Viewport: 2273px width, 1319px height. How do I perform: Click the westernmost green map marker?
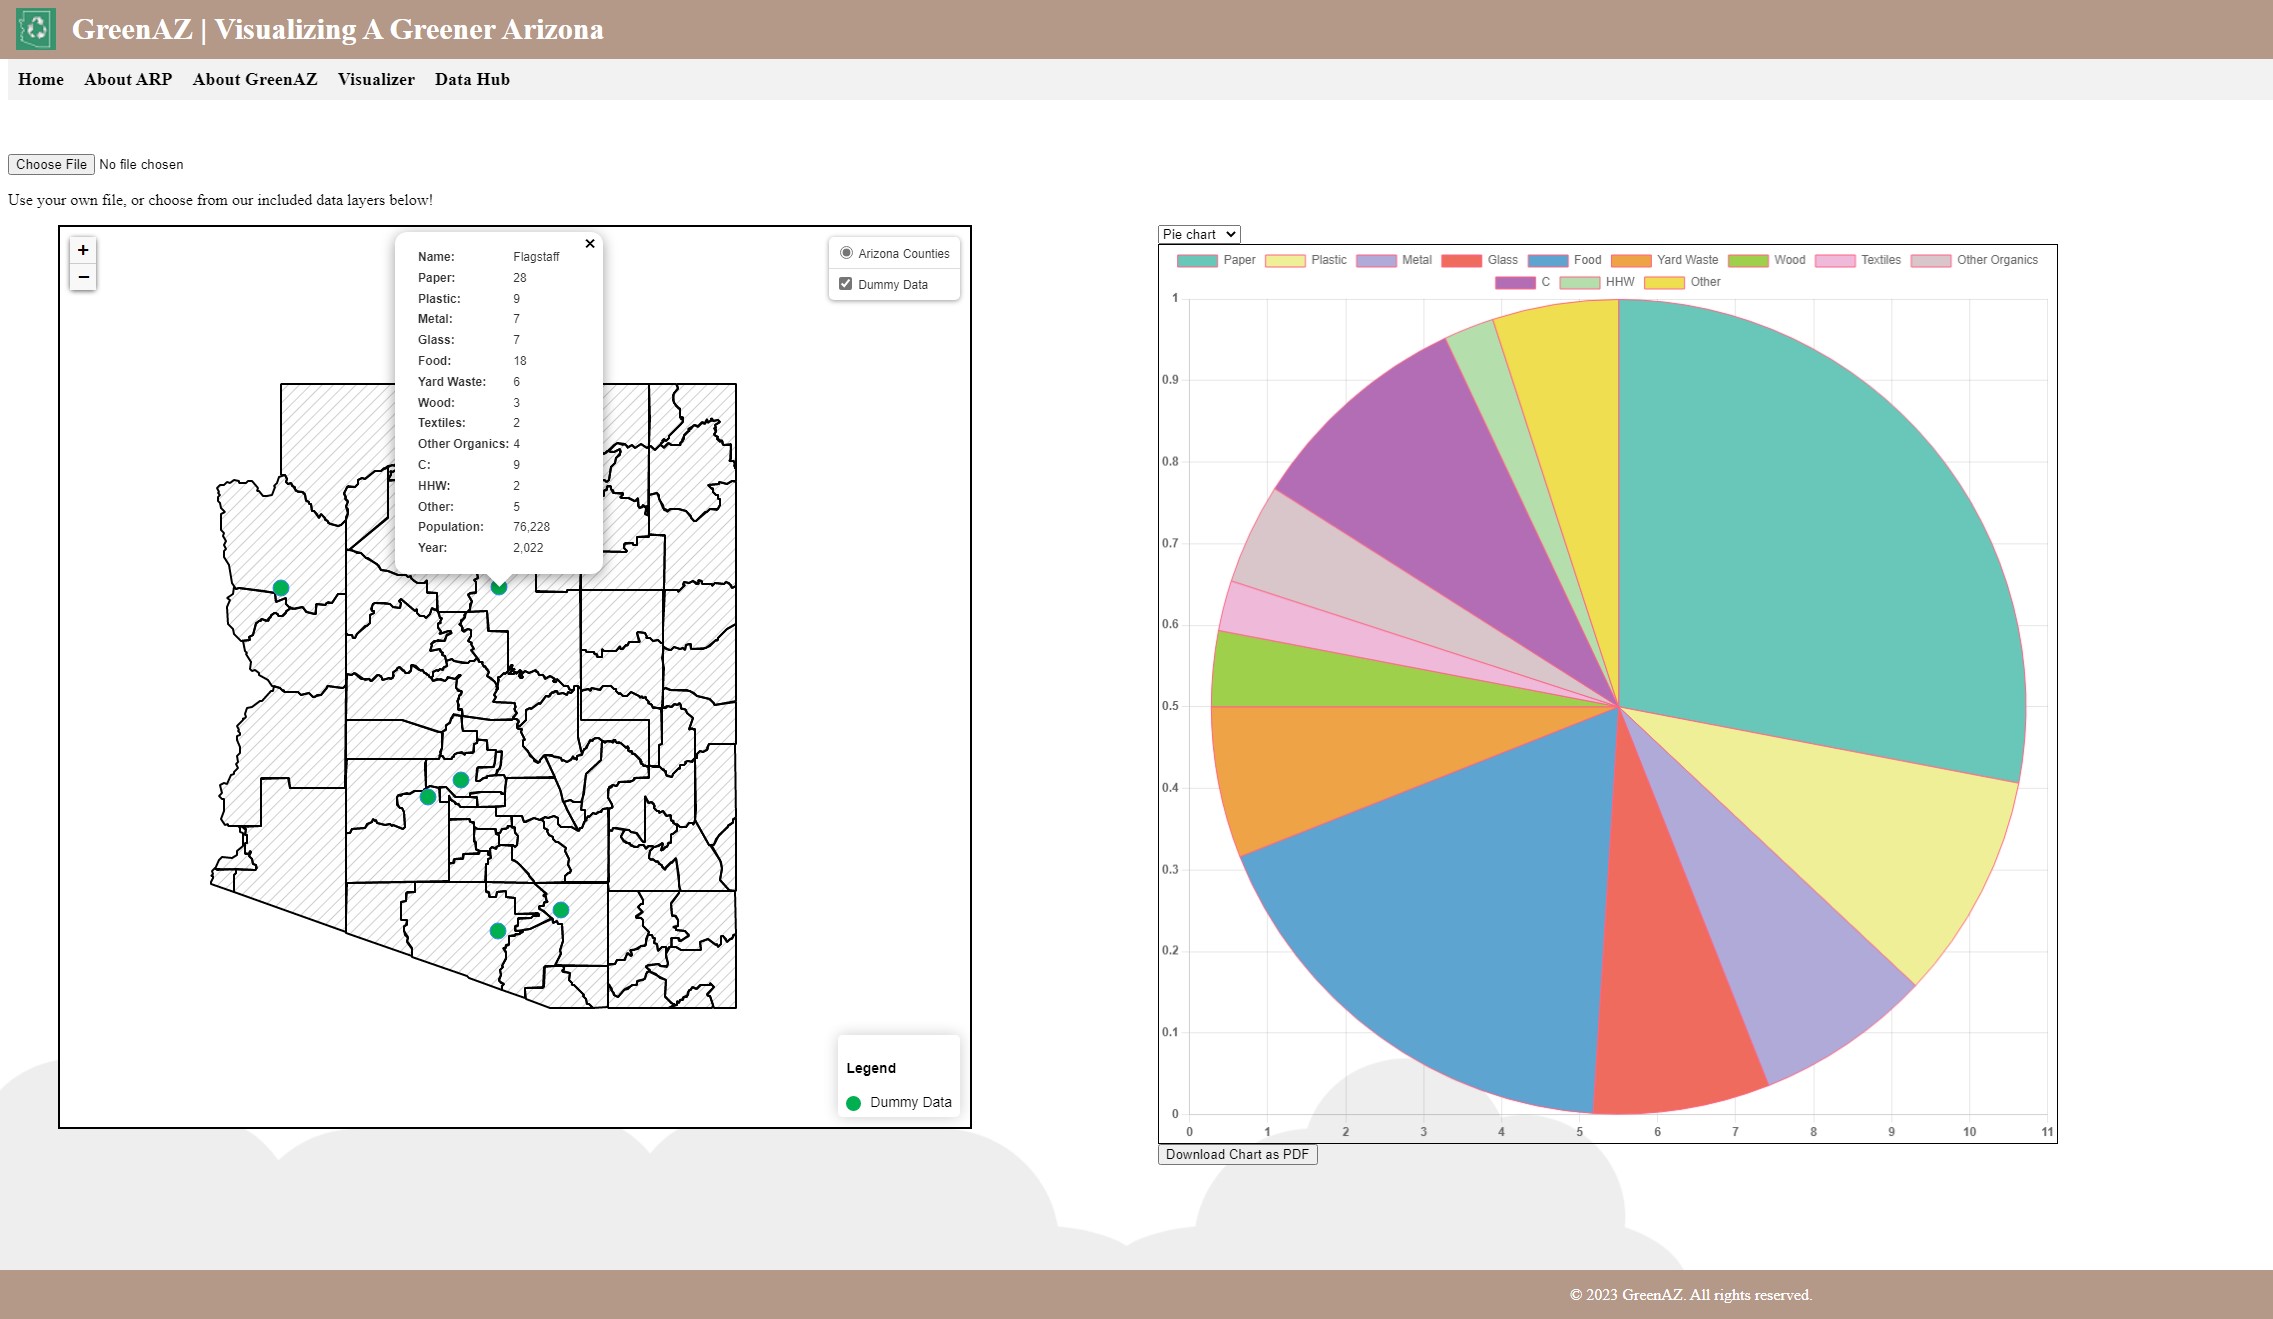coord(281,588)
